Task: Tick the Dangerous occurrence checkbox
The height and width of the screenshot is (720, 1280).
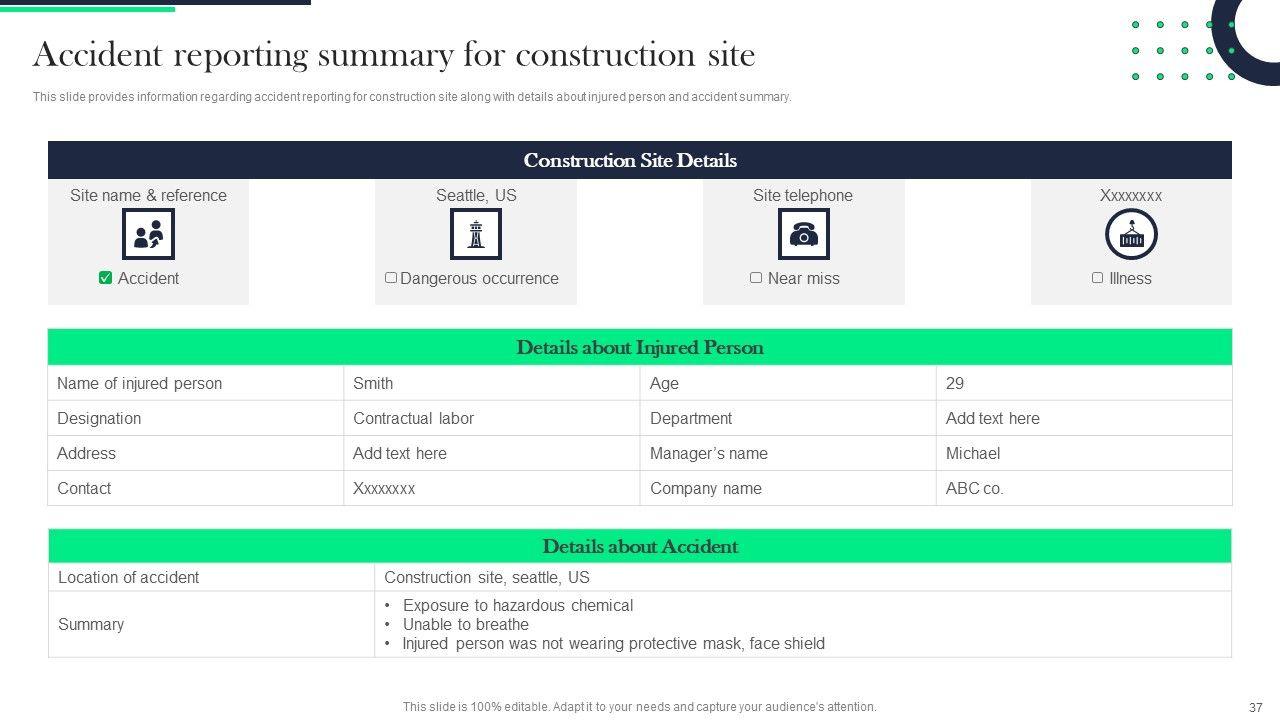Action: [x=391, y=278]
